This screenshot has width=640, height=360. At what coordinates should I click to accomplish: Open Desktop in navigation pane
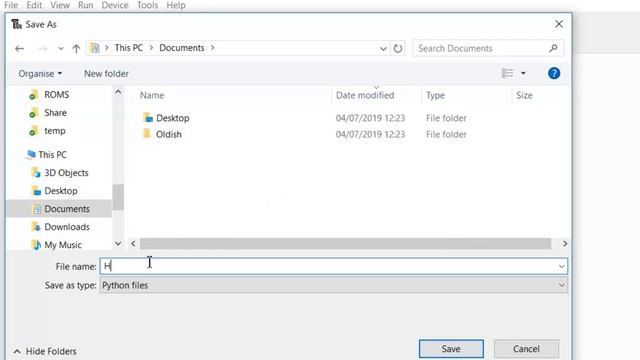61,191
